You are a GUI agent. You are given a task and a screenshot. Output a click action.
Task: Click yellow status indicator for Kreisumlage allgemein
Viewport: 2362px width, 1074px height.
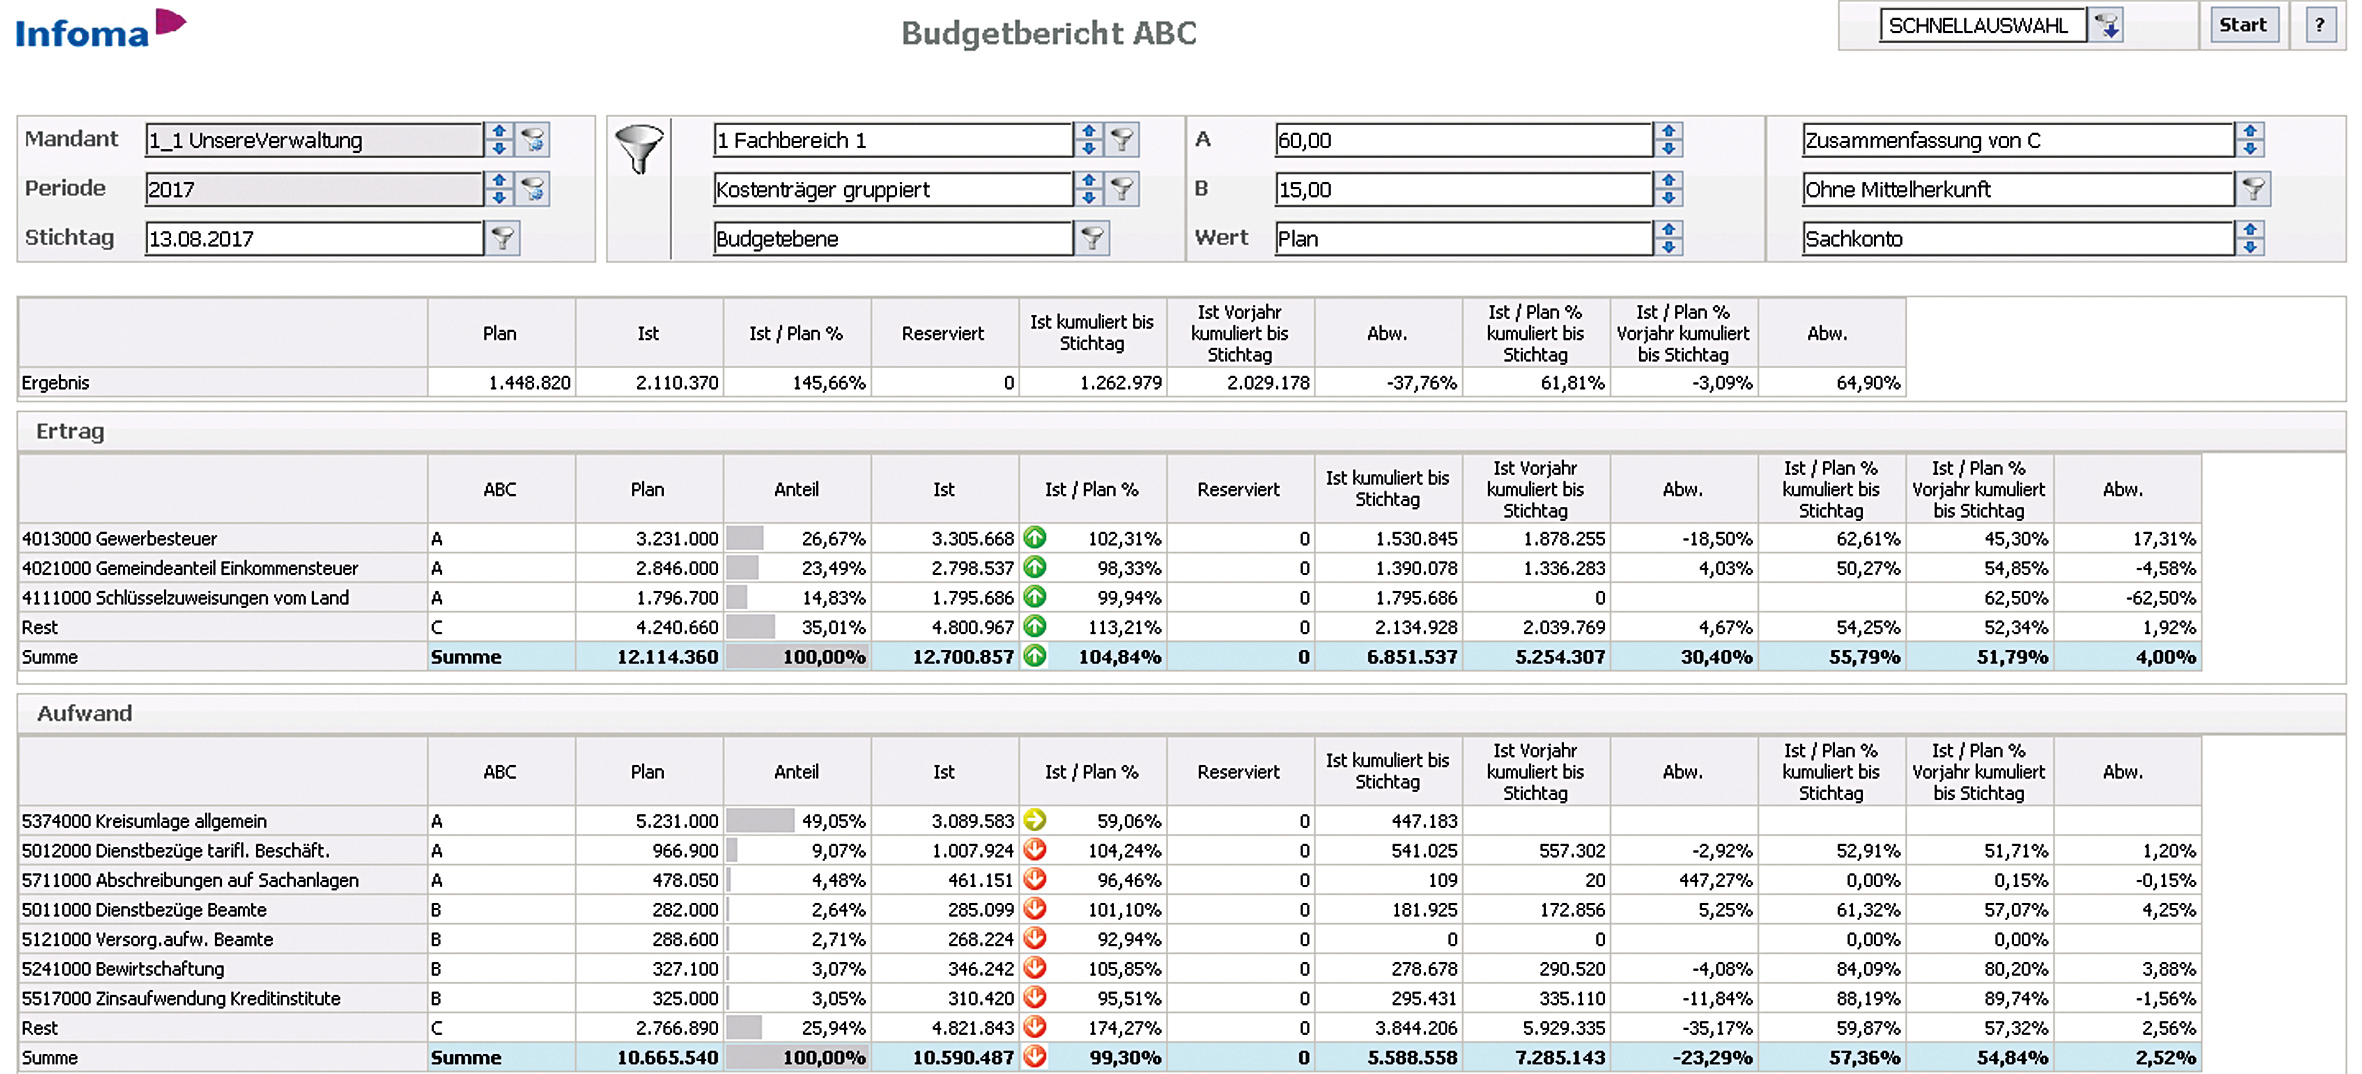[1035, 821]
